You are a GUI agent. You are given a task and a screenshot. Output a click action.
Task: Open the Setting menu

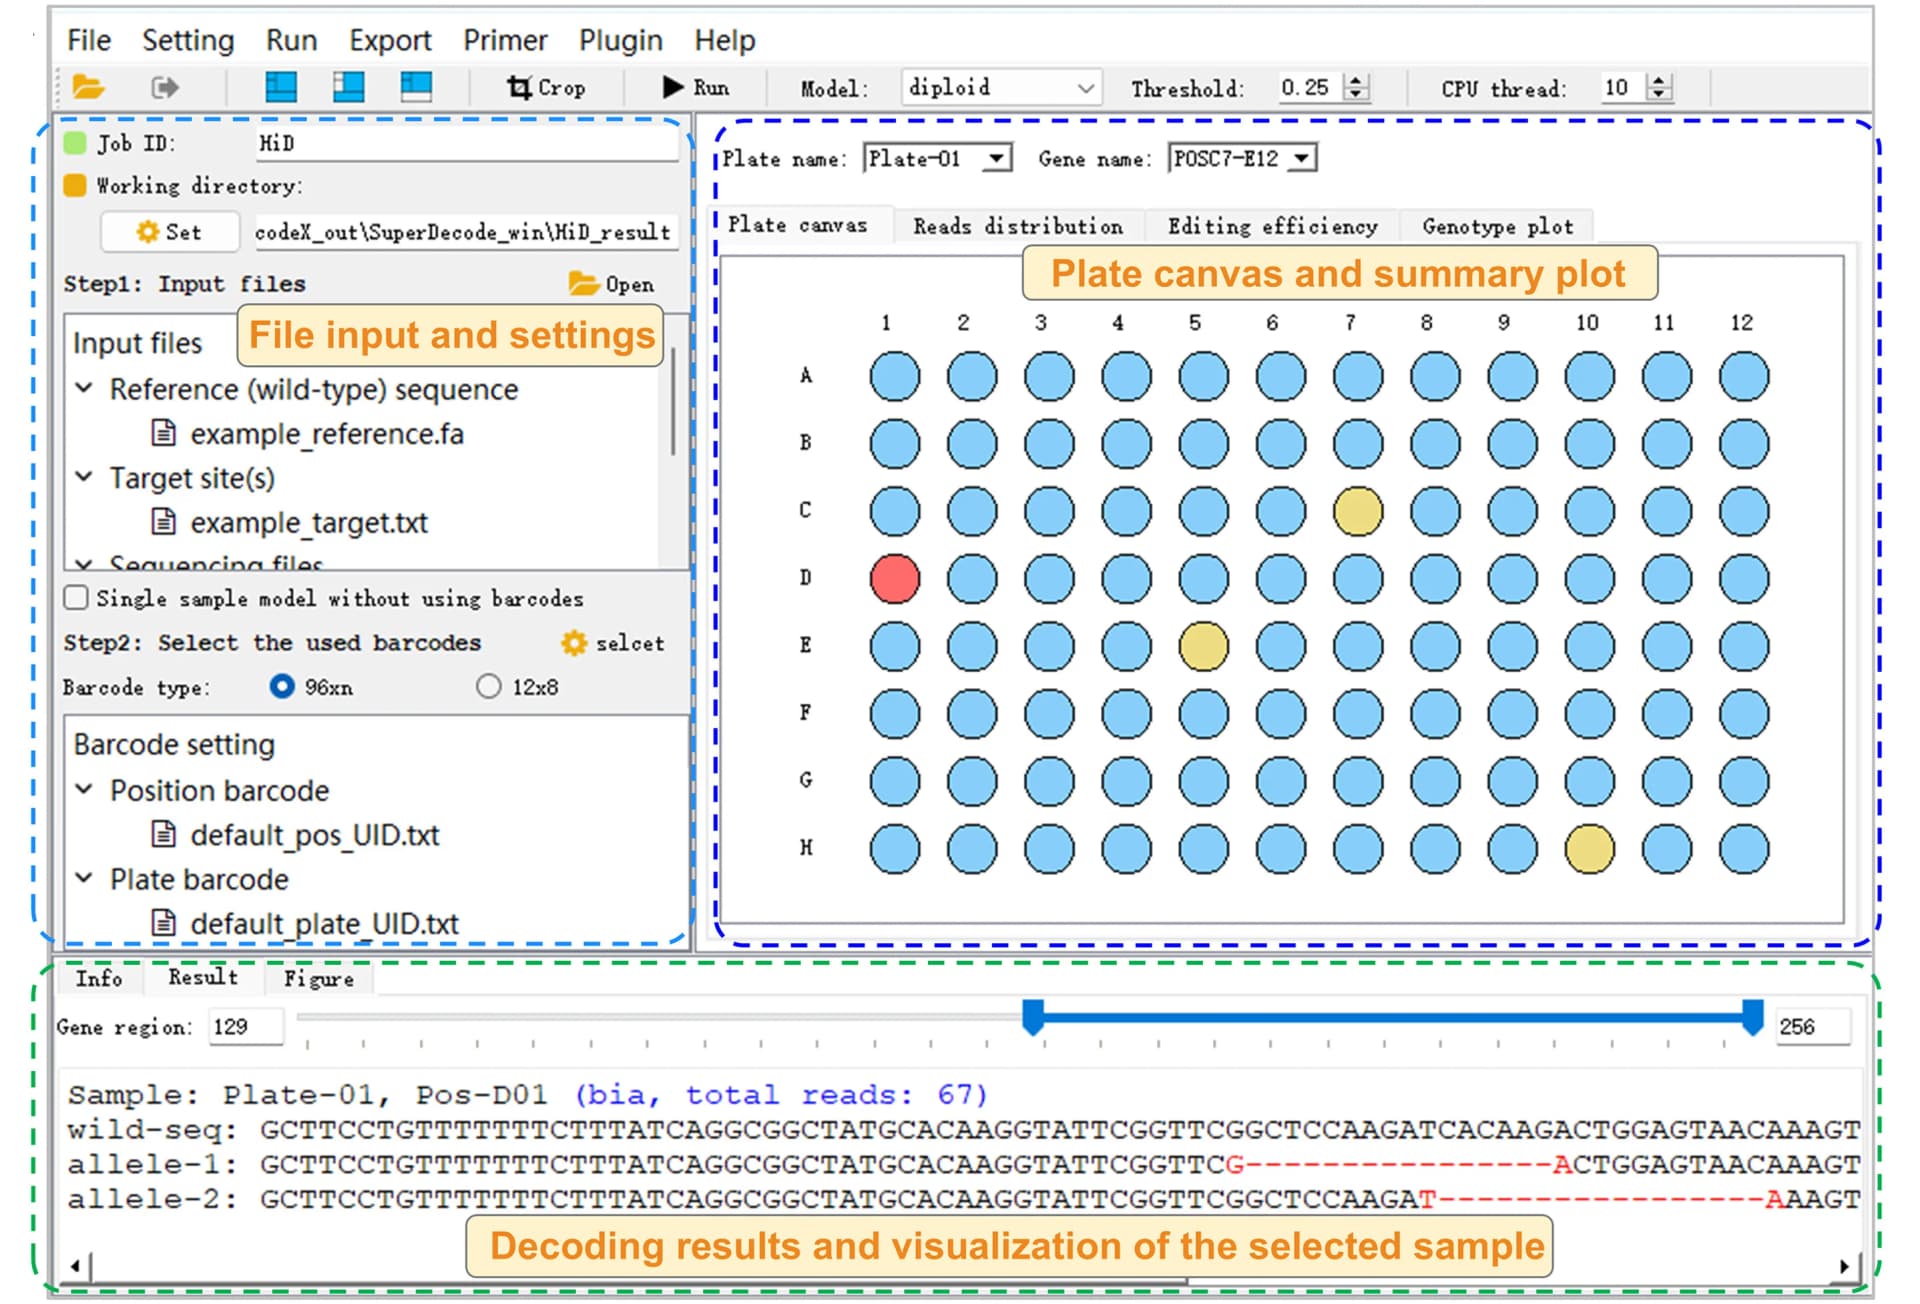click(x=188, y=40)
